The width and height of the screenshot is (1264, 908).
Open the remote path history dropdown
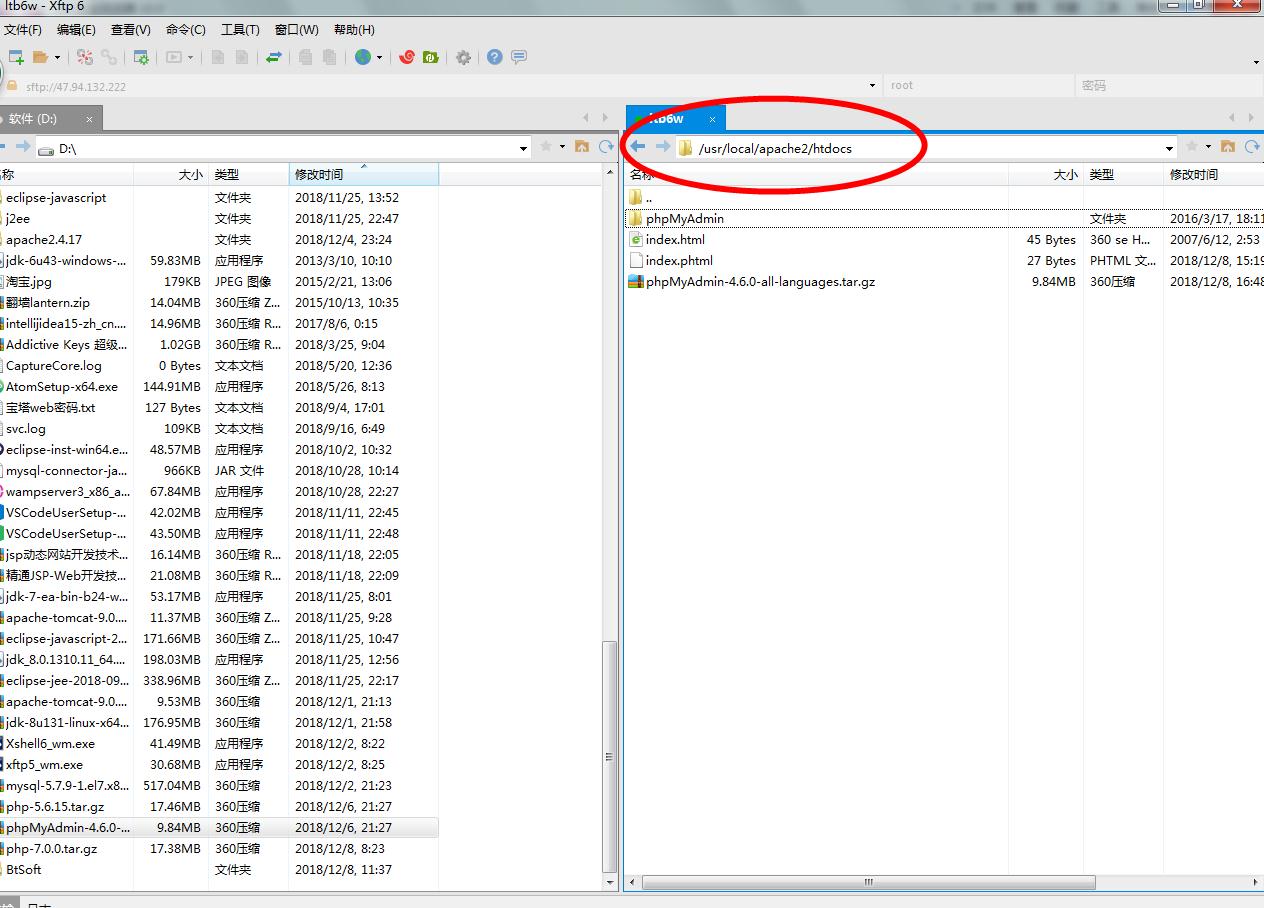(1169, 149)
